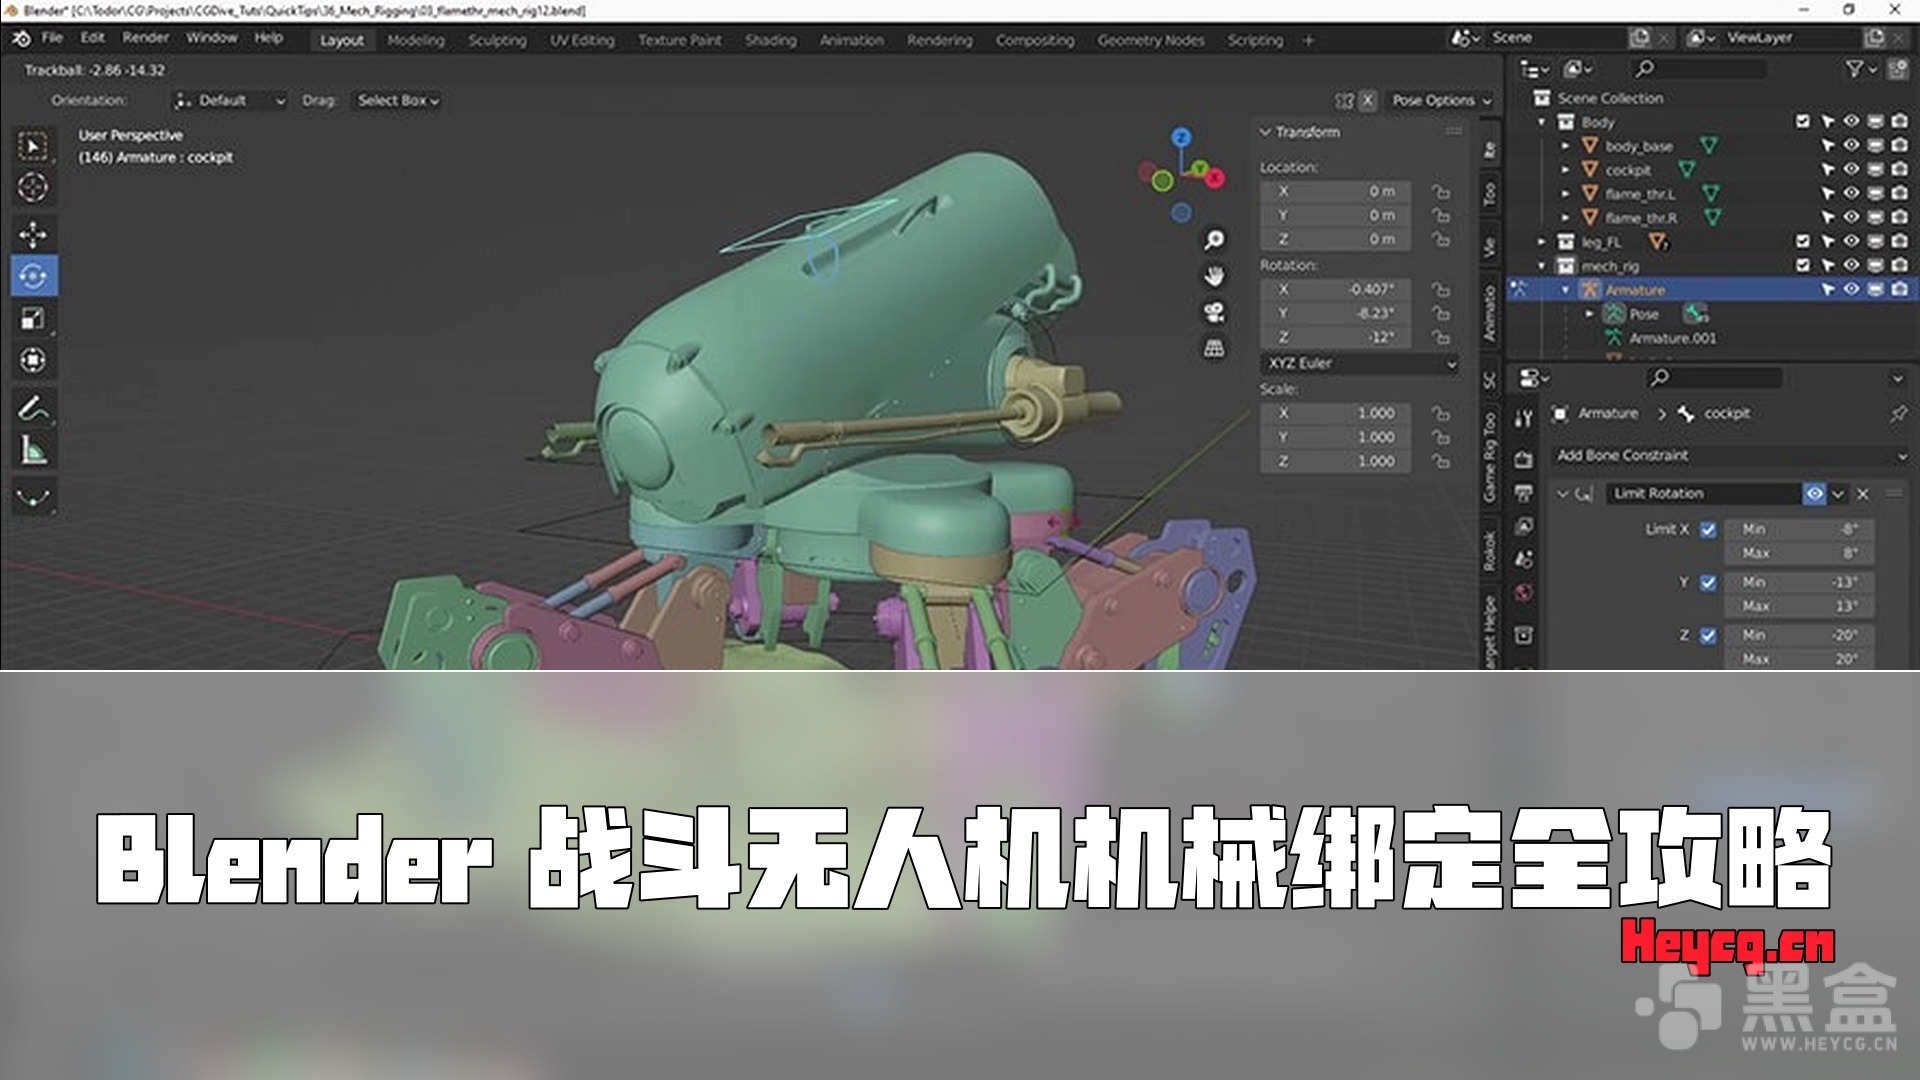Uncheck Limit X checkbox
1920x1080 pixels.
1708,530
